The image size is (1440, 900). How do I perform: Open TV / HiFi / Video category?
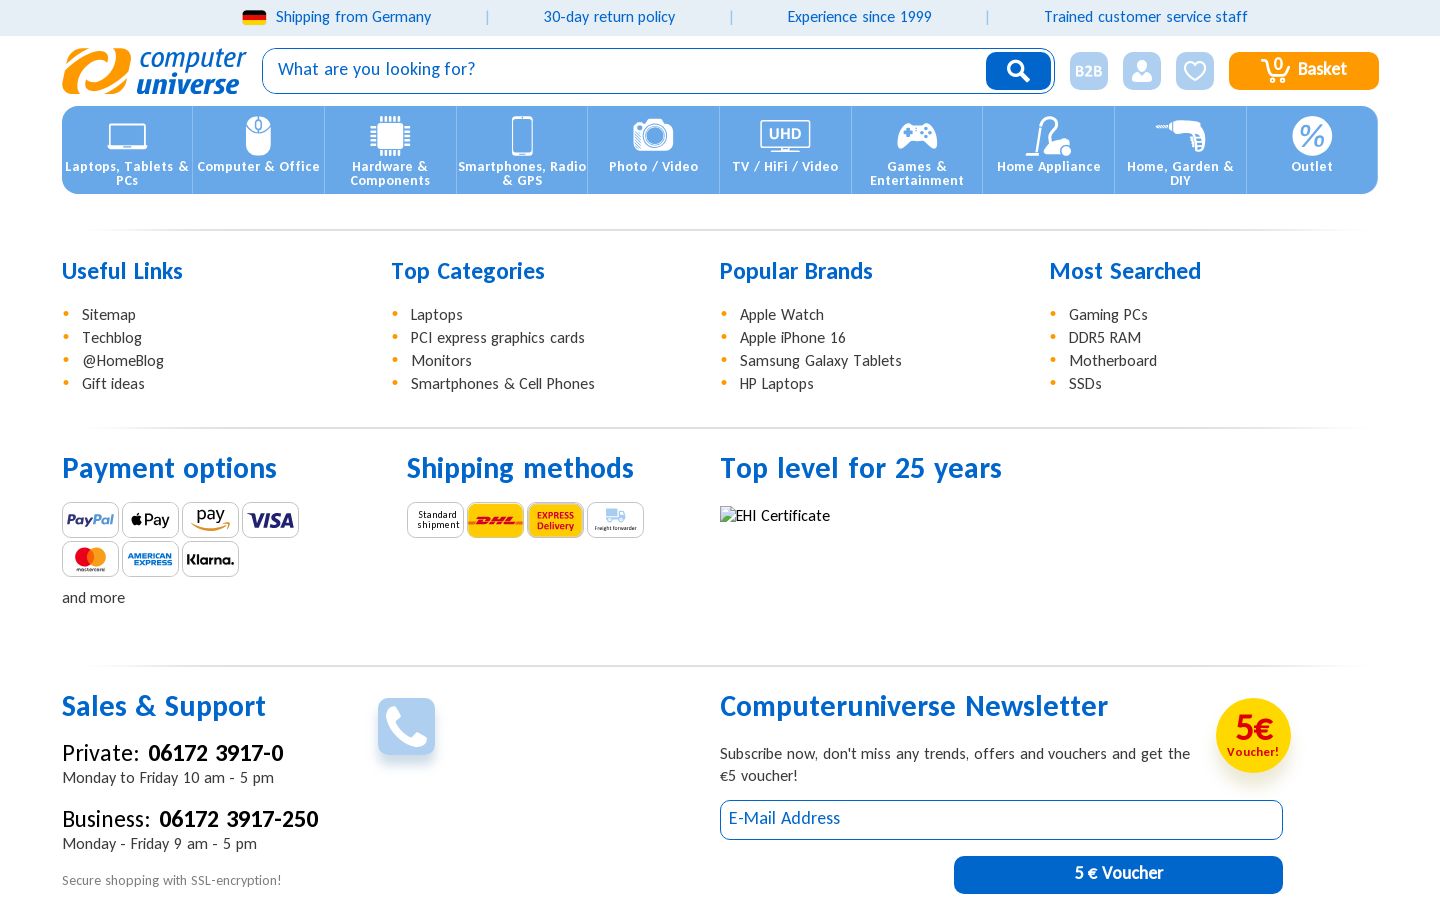[785, 150]
